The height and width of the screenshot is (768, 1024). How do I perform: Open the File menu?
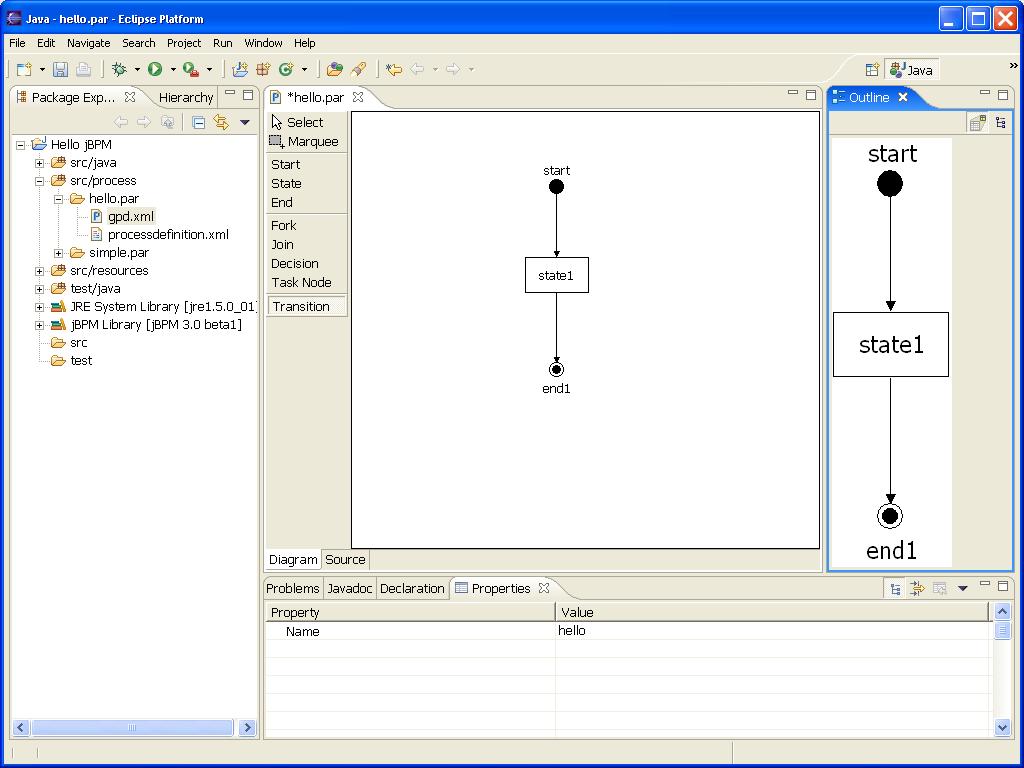point(17,43)
